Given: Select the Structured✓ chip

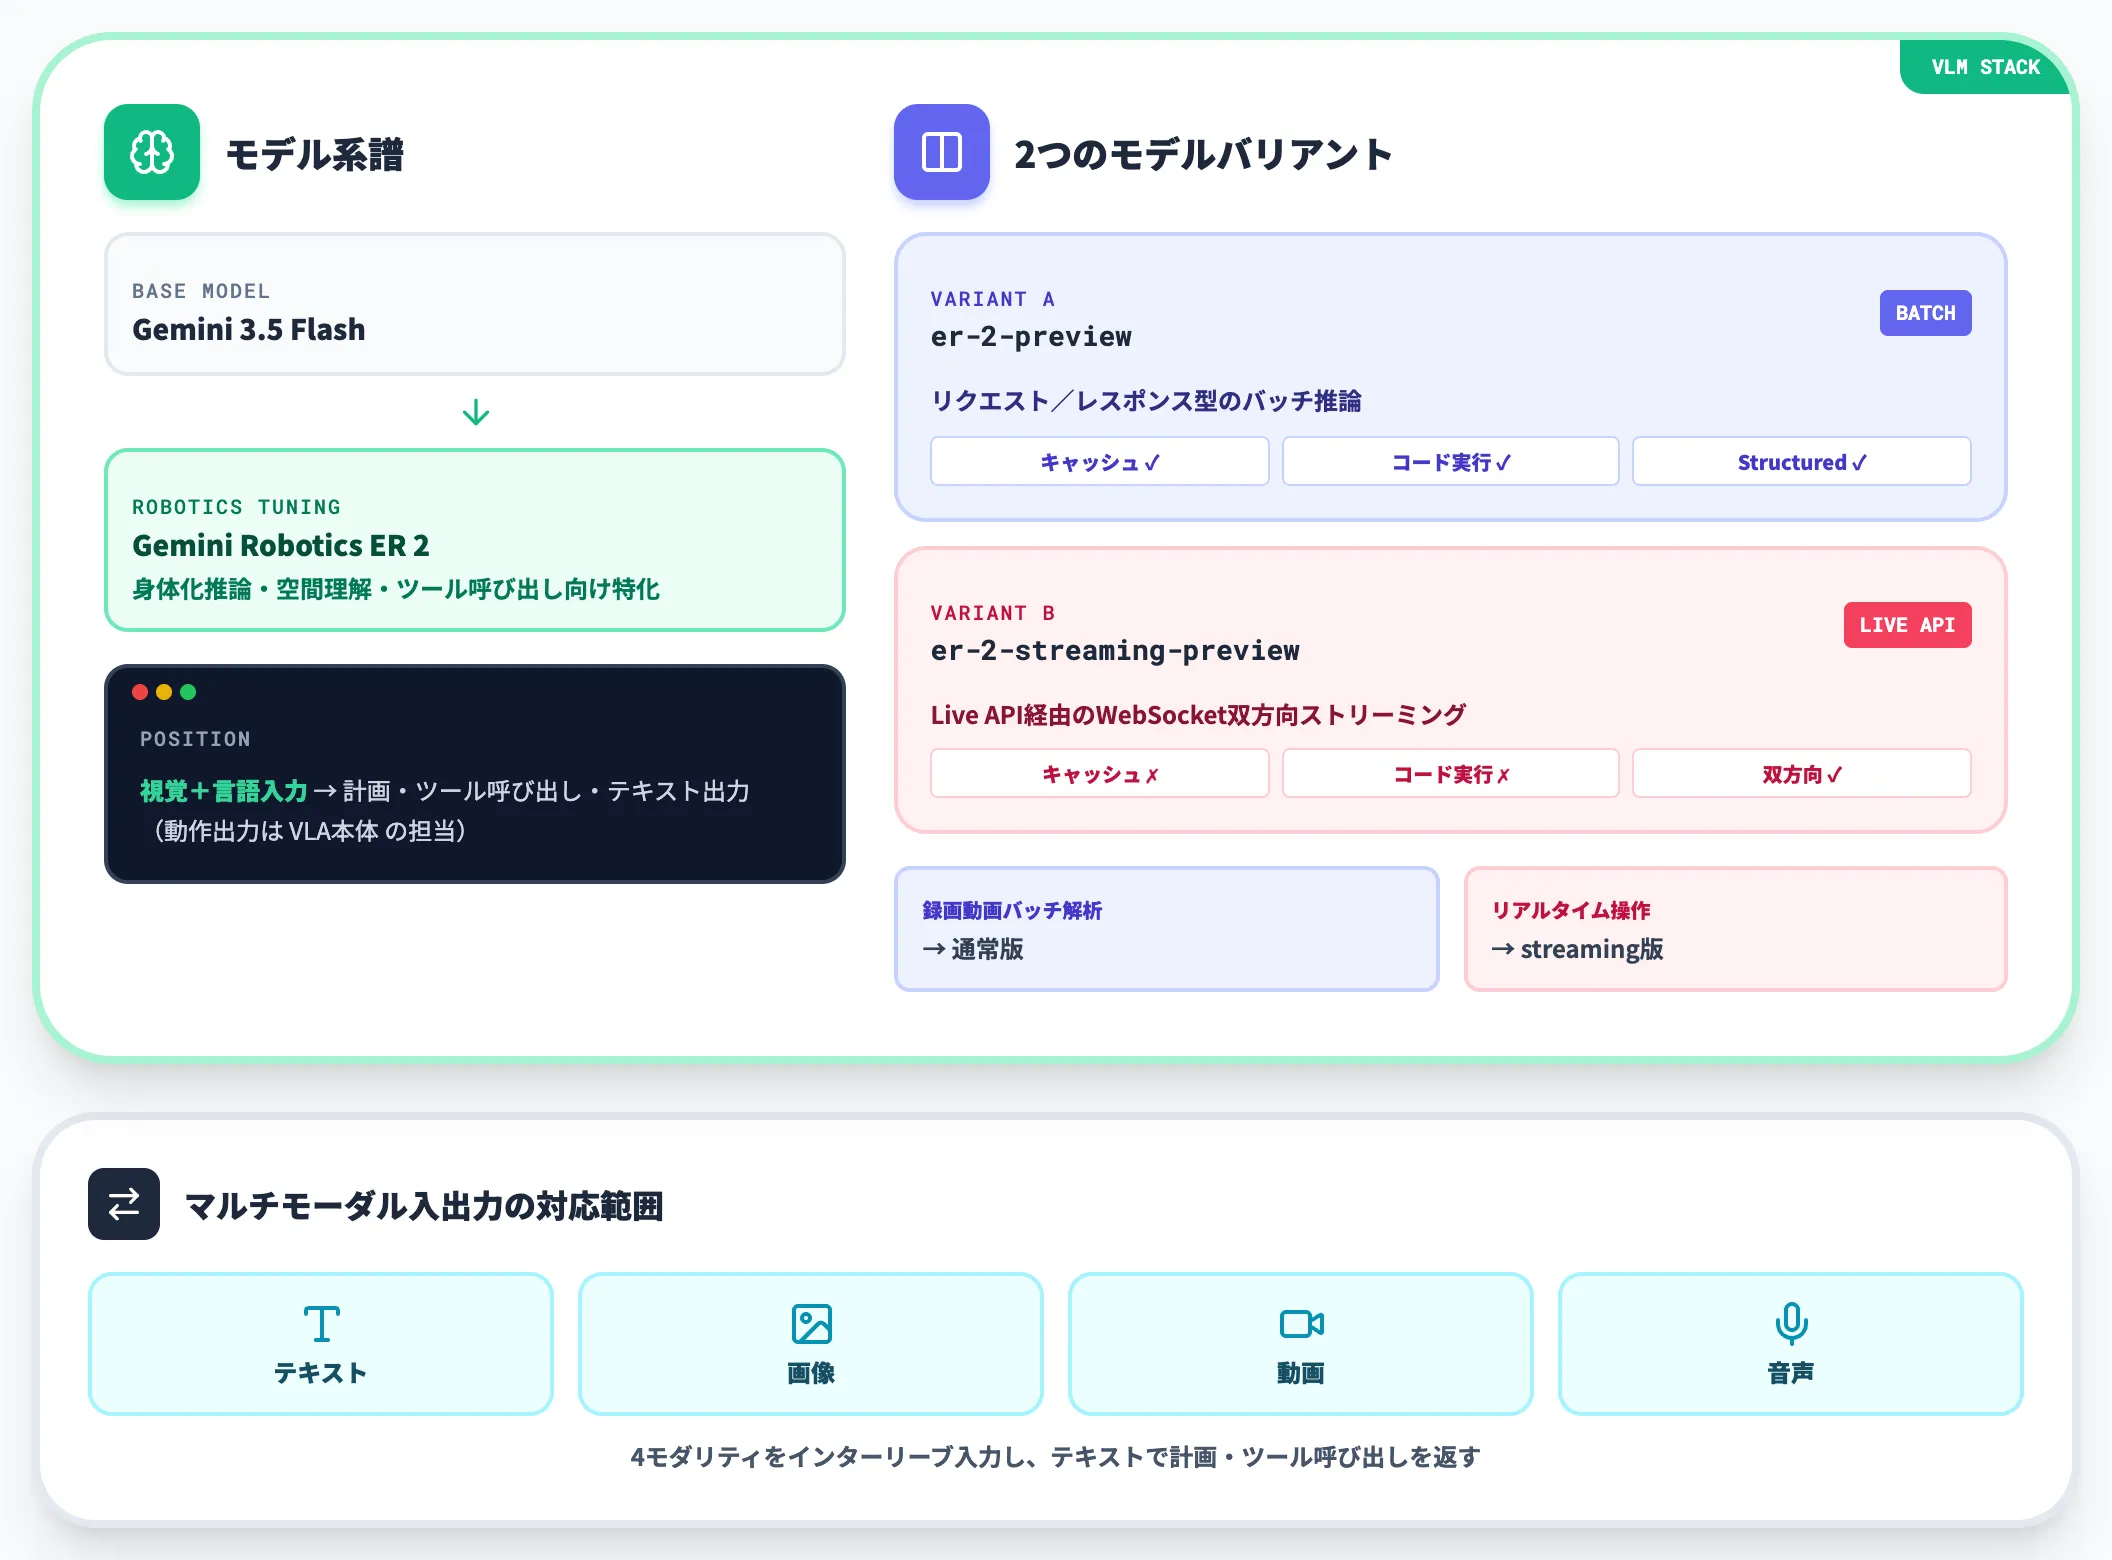Looking at the screenshot, I should click(1801, 461).
